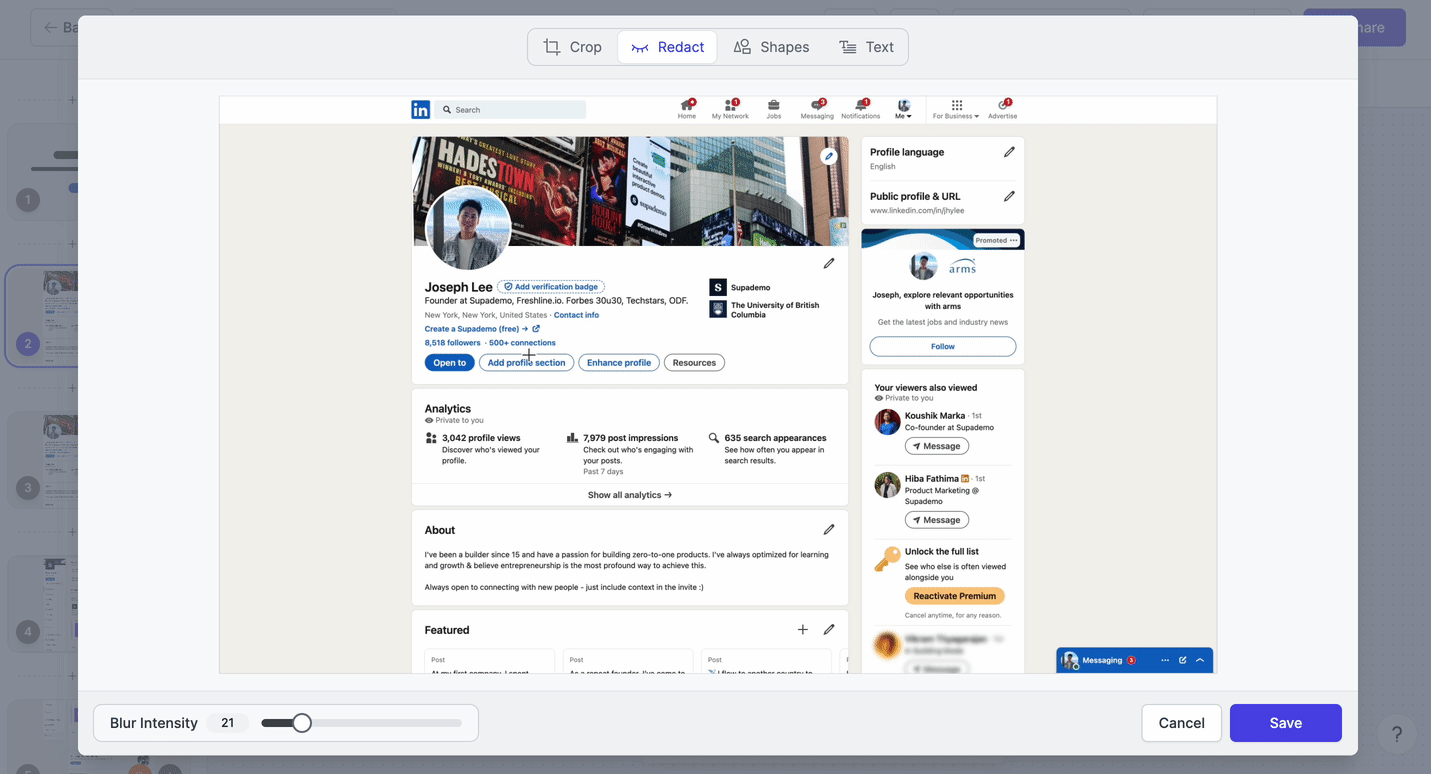1431x774 pixels.
Task: Save the redacted image
Action: point(1285,723)
